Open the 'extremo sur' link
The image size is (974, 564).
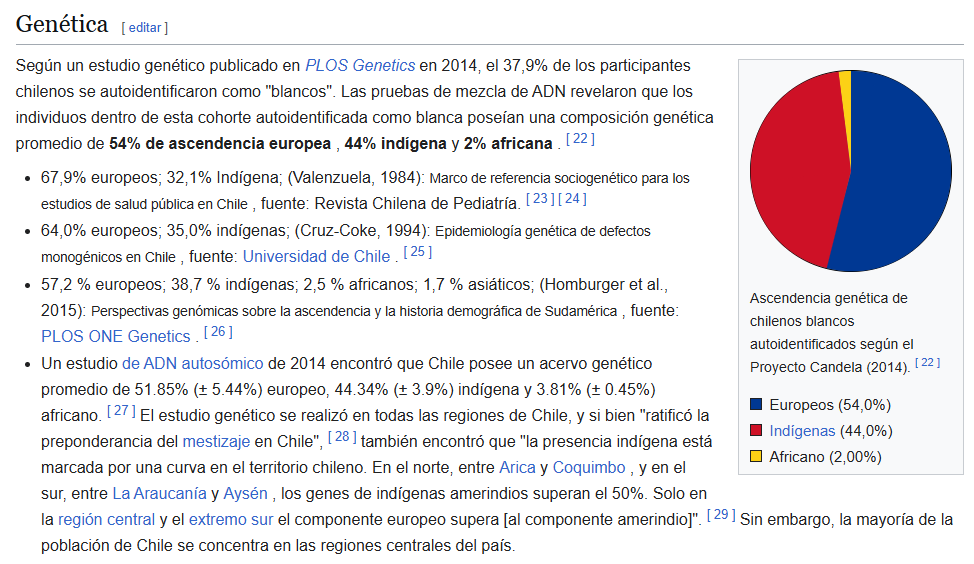click(x=230, y=519)
